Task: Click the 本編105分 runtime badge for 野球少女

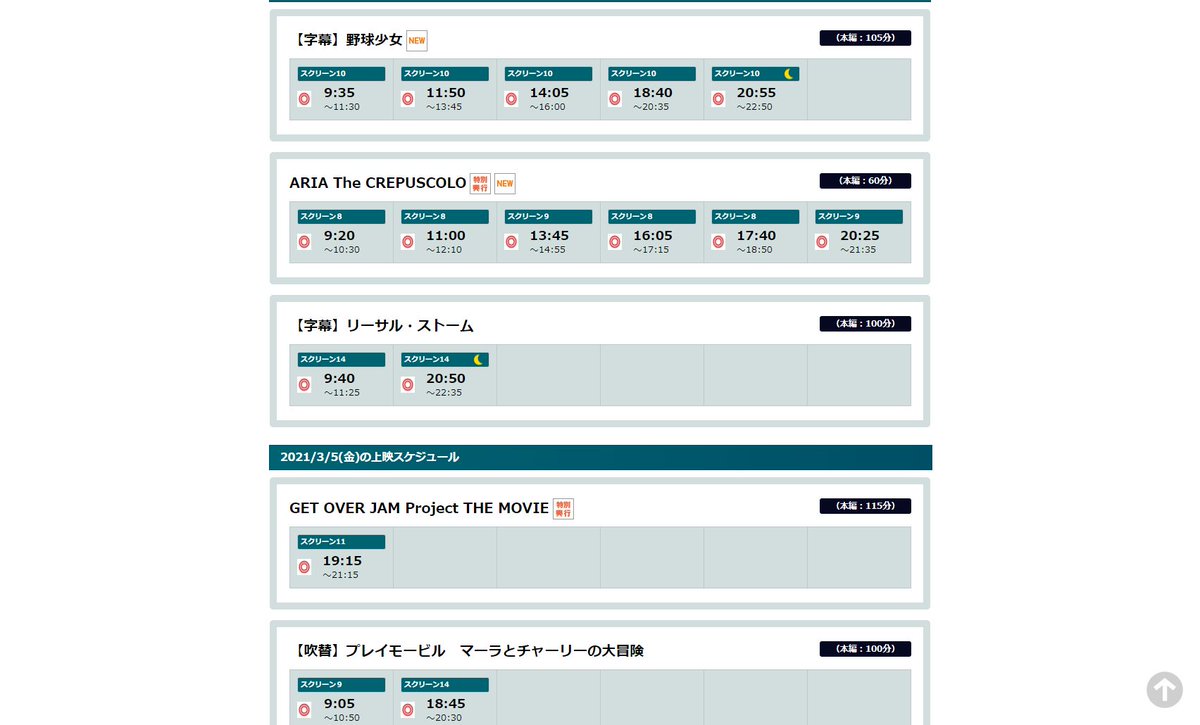Action: [x=864, y=37]
